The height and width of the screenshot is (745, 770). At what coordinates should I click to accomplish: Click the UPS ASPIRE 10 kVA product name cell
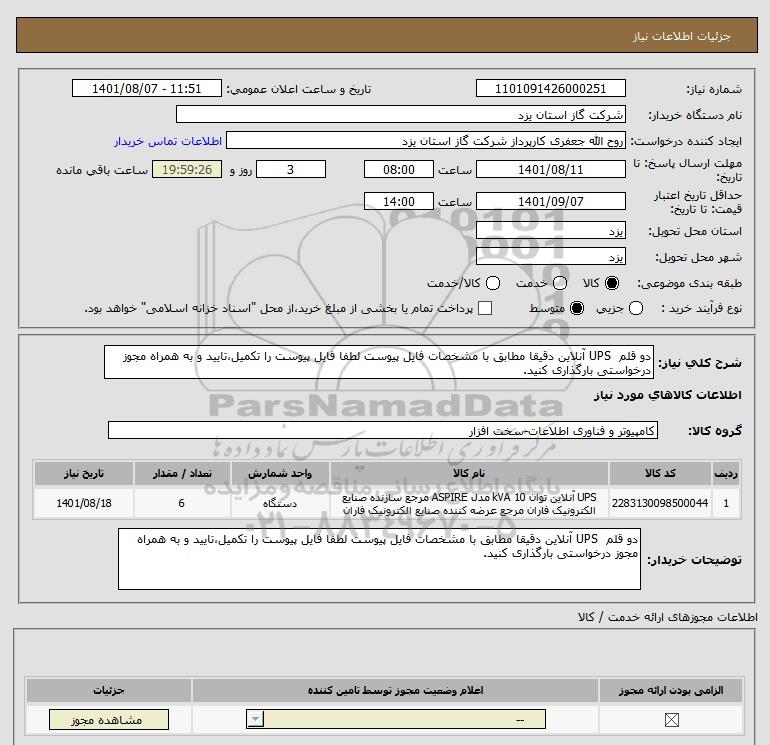(469, 503)
